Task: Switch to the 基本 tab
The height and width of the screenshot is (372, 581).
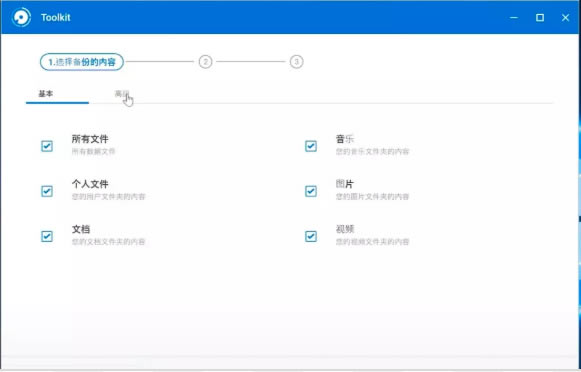Action: click(46, 94)
